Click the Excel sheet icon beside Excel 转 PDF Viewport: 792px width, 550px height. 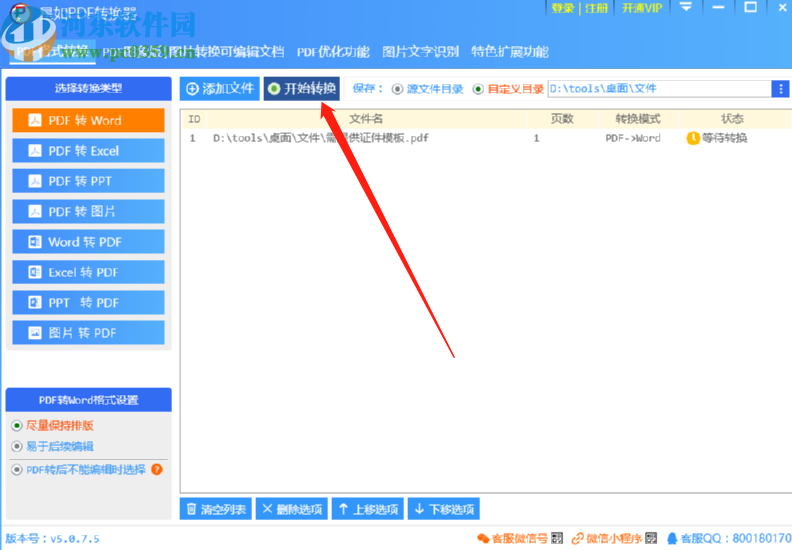(x=35, y=272)
